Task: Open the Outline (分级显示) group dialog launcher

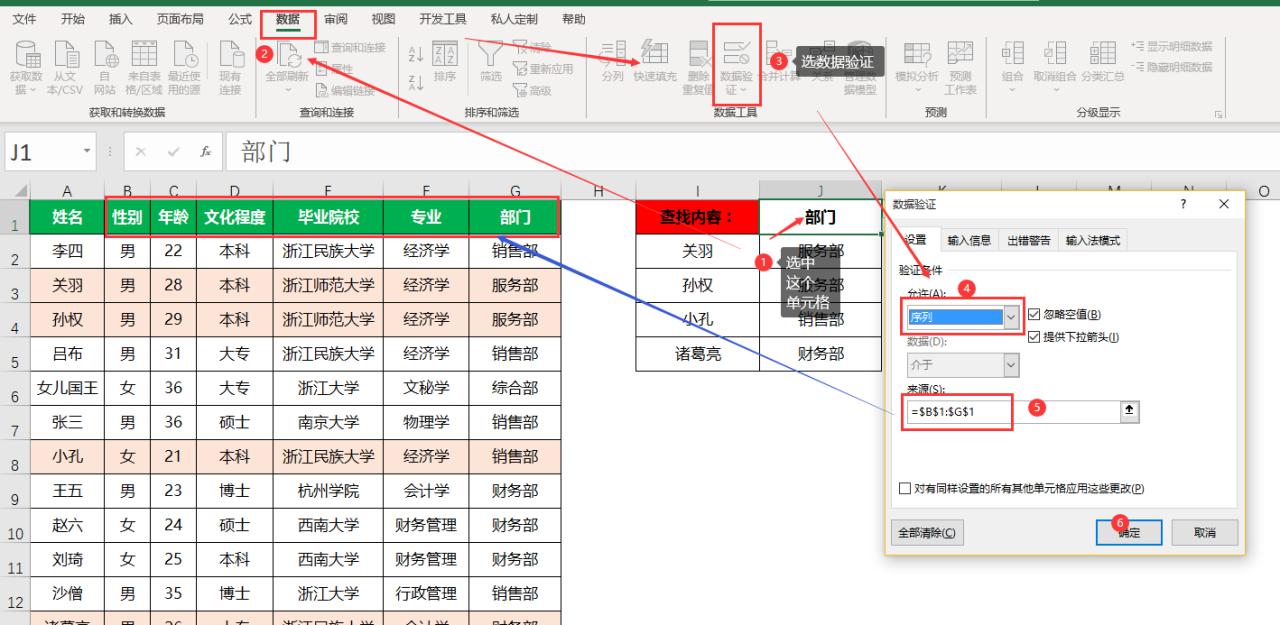Action: [1218, 115]
